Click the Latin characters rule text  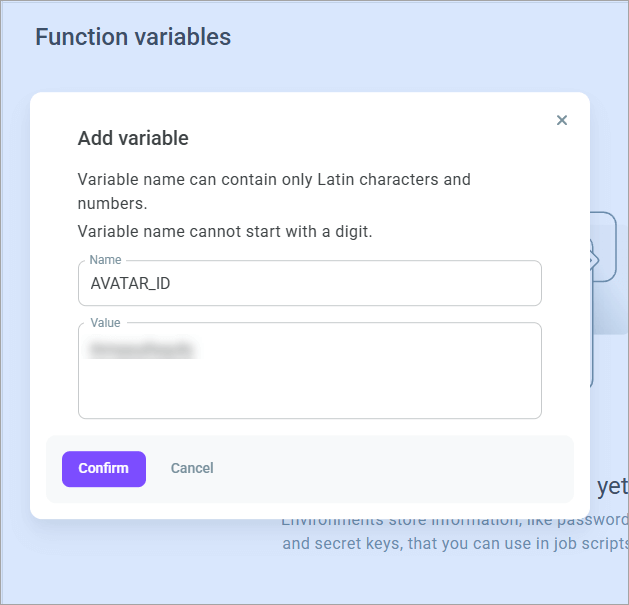(x=274, y=191)
